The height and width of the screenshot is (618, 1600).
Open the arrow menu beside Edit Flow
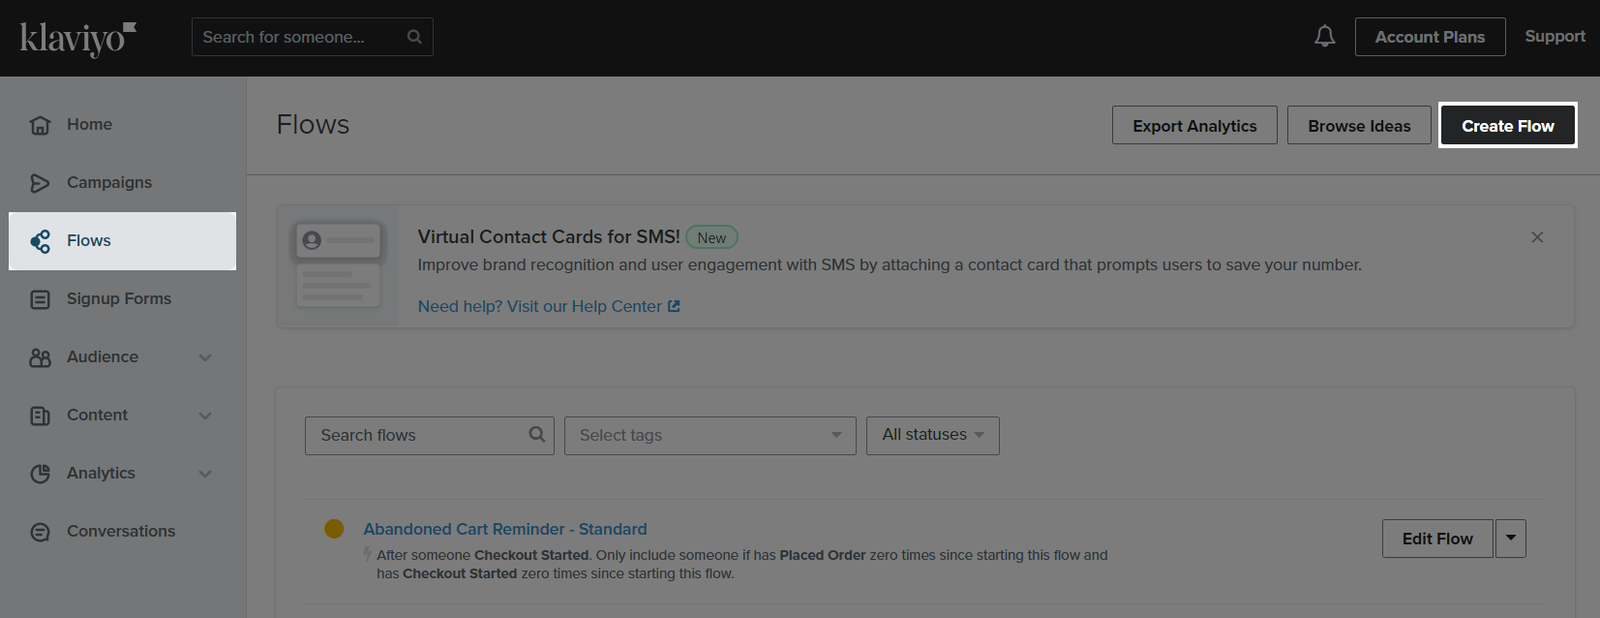pos(1510,538)
